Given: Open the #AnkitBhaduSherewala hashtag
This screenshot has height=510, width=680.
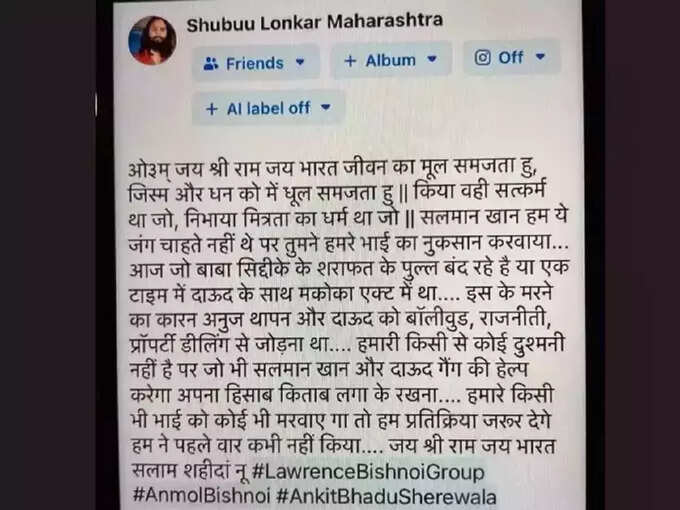Looking at the screenshot, I should pos(387,497).
